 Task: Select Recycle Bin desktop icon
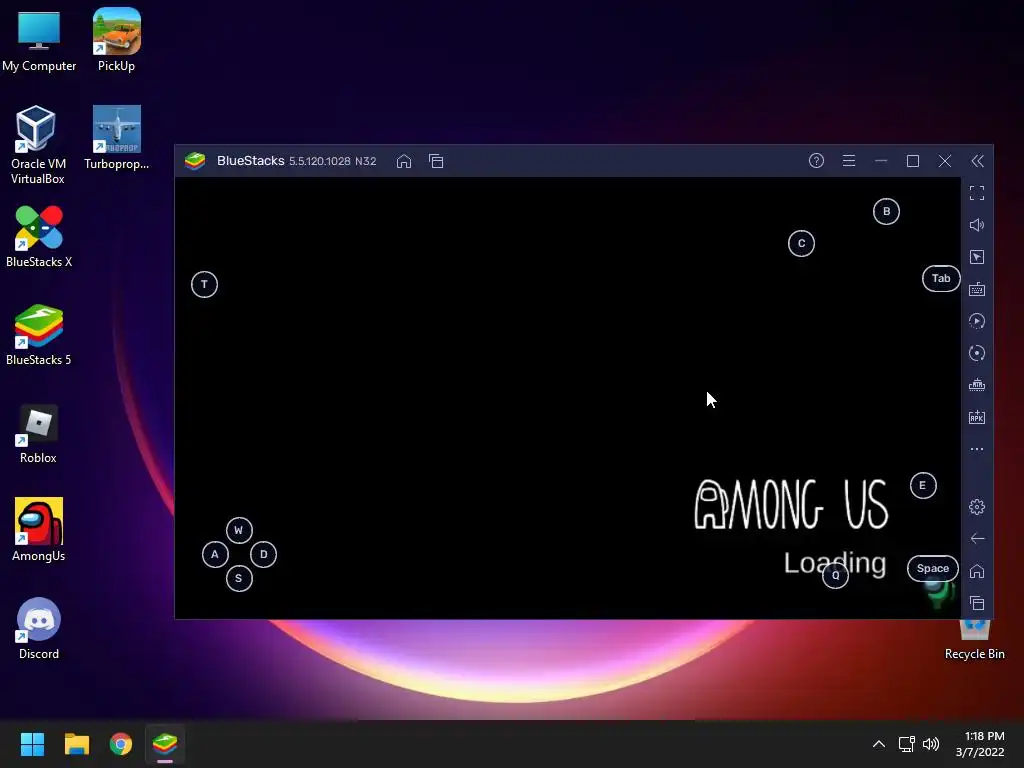(x=974, y=640)
